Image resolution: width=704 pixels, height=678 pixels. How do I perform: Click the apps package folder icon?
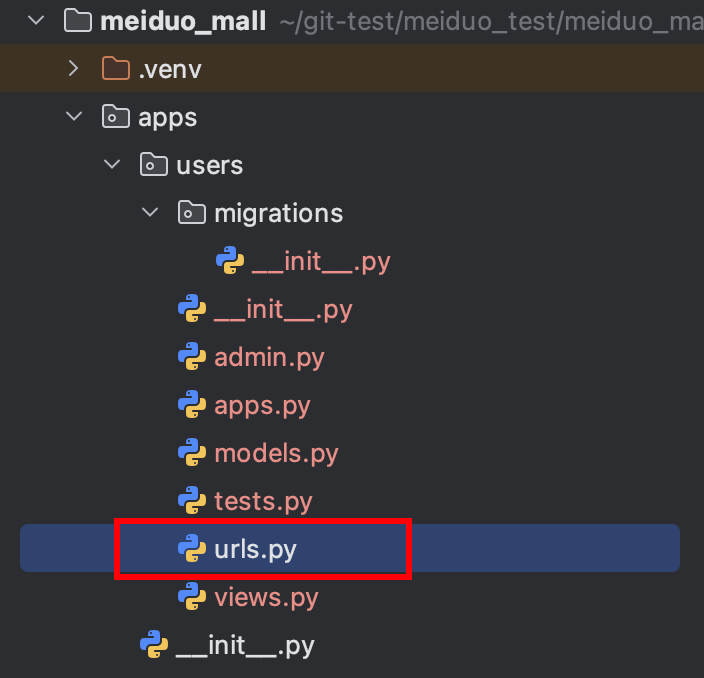coord(116,117)
